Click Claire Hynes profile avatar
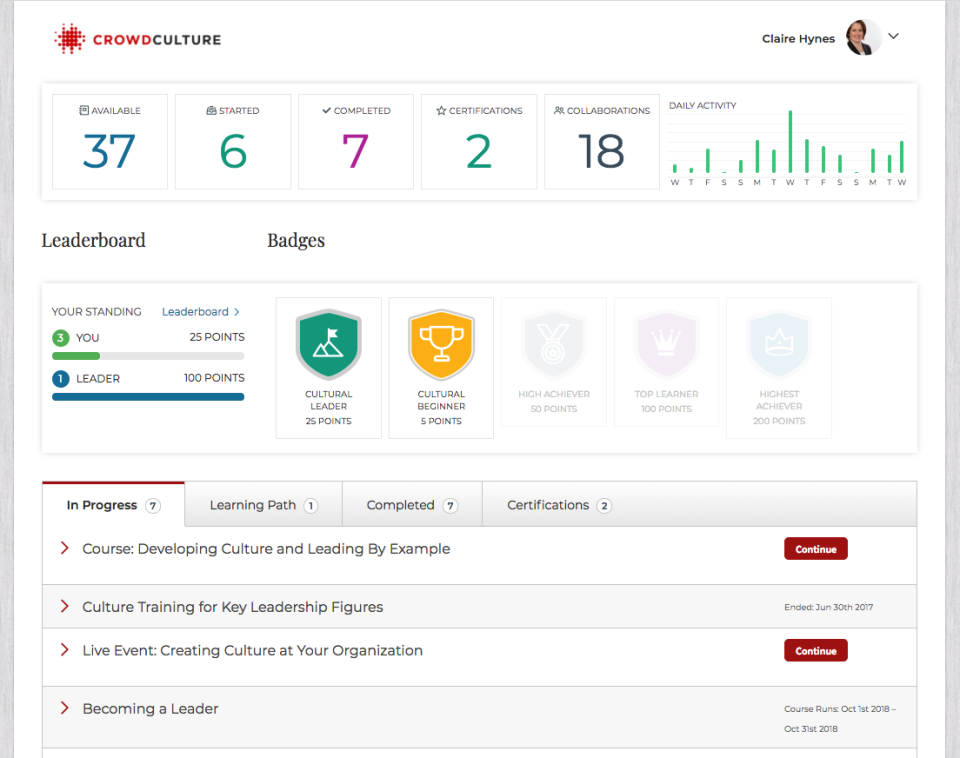Viewport: 960px width, 758px height. pos(862,38)
